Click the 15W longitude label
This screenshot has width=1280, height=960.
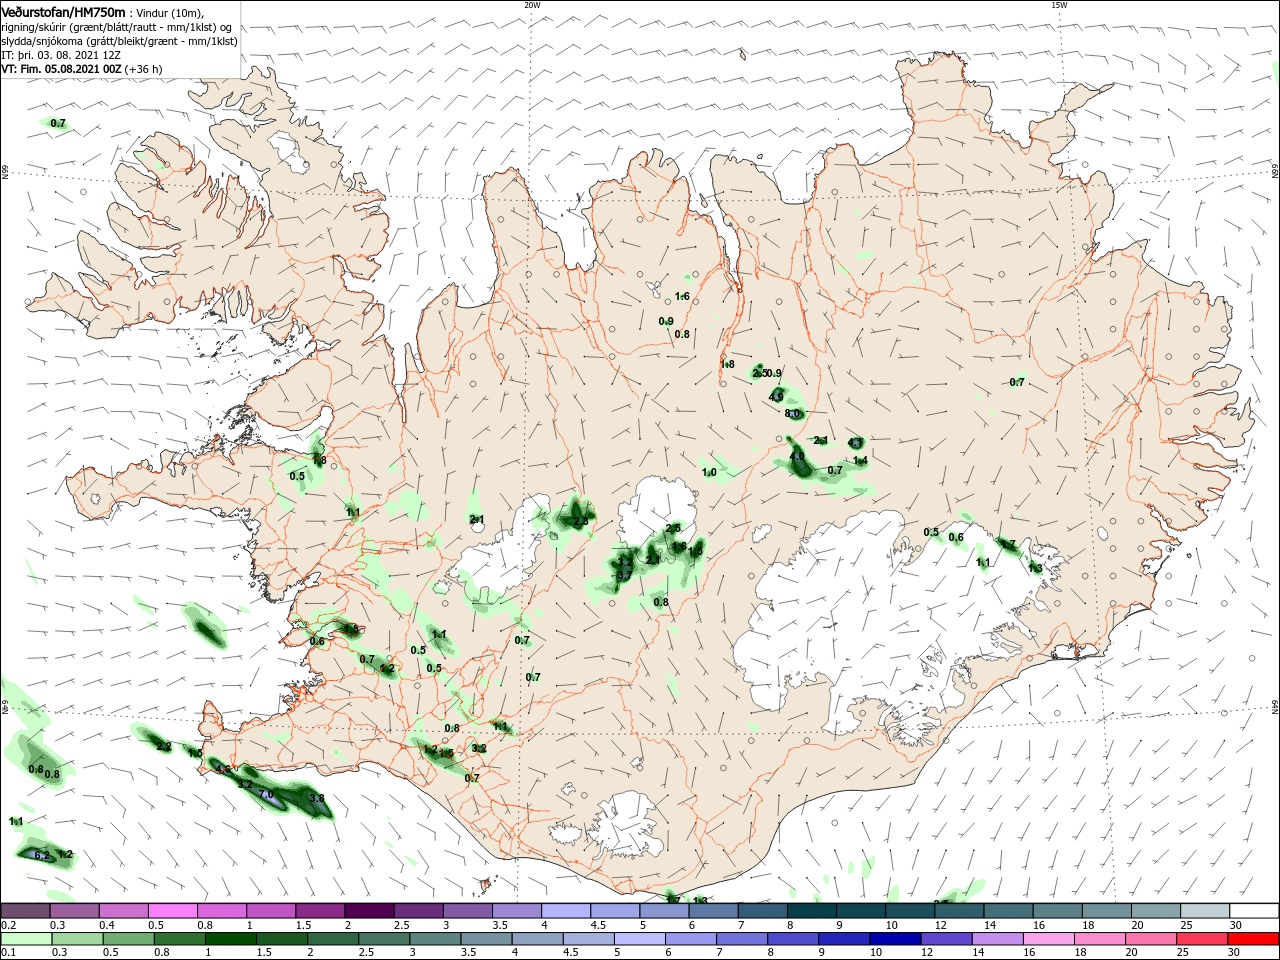tap(1059, 5)
